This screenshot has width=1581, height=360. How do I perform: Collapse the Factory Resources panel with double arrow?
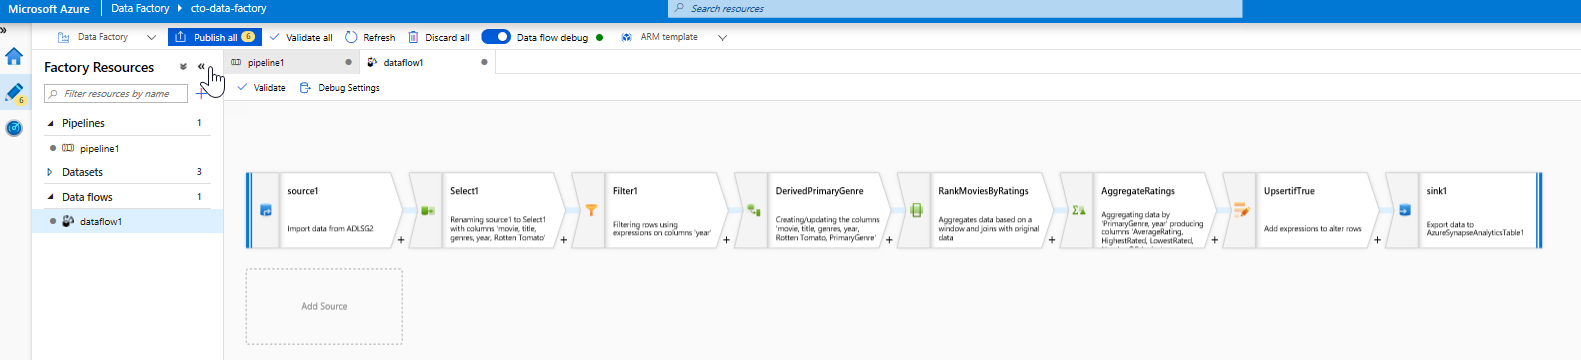coord(201,67)
